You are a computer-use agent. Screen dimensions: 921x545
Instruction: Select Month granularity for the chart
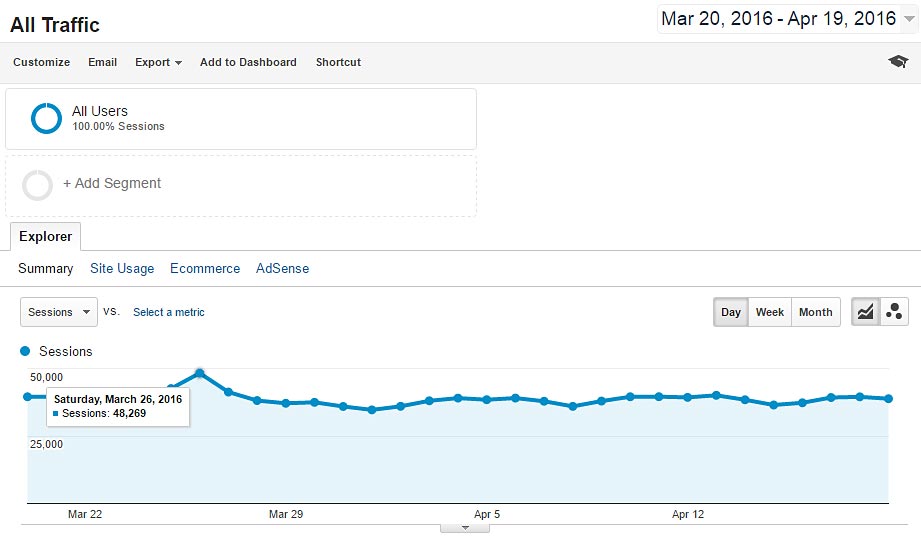point(815,312)
